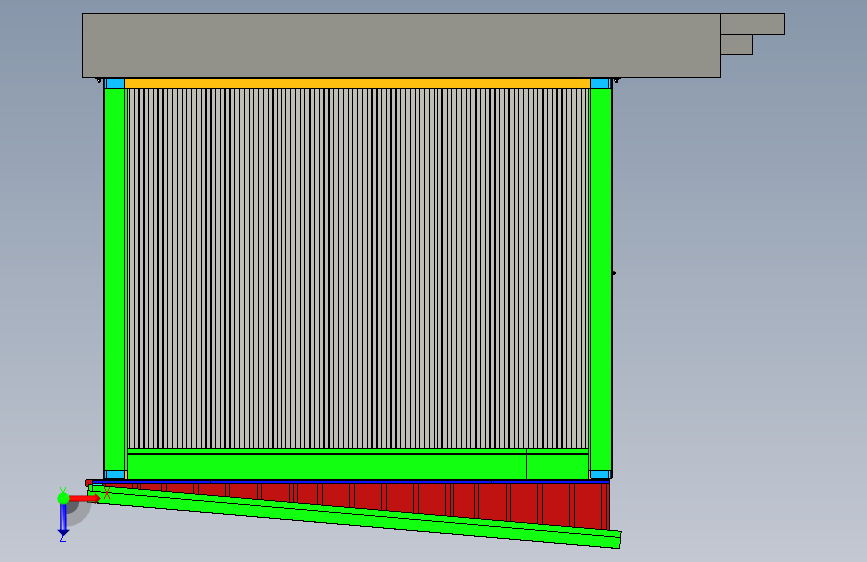Select the right green vertical column
This screenshot has width=867, height=562.
coord(601,279)
